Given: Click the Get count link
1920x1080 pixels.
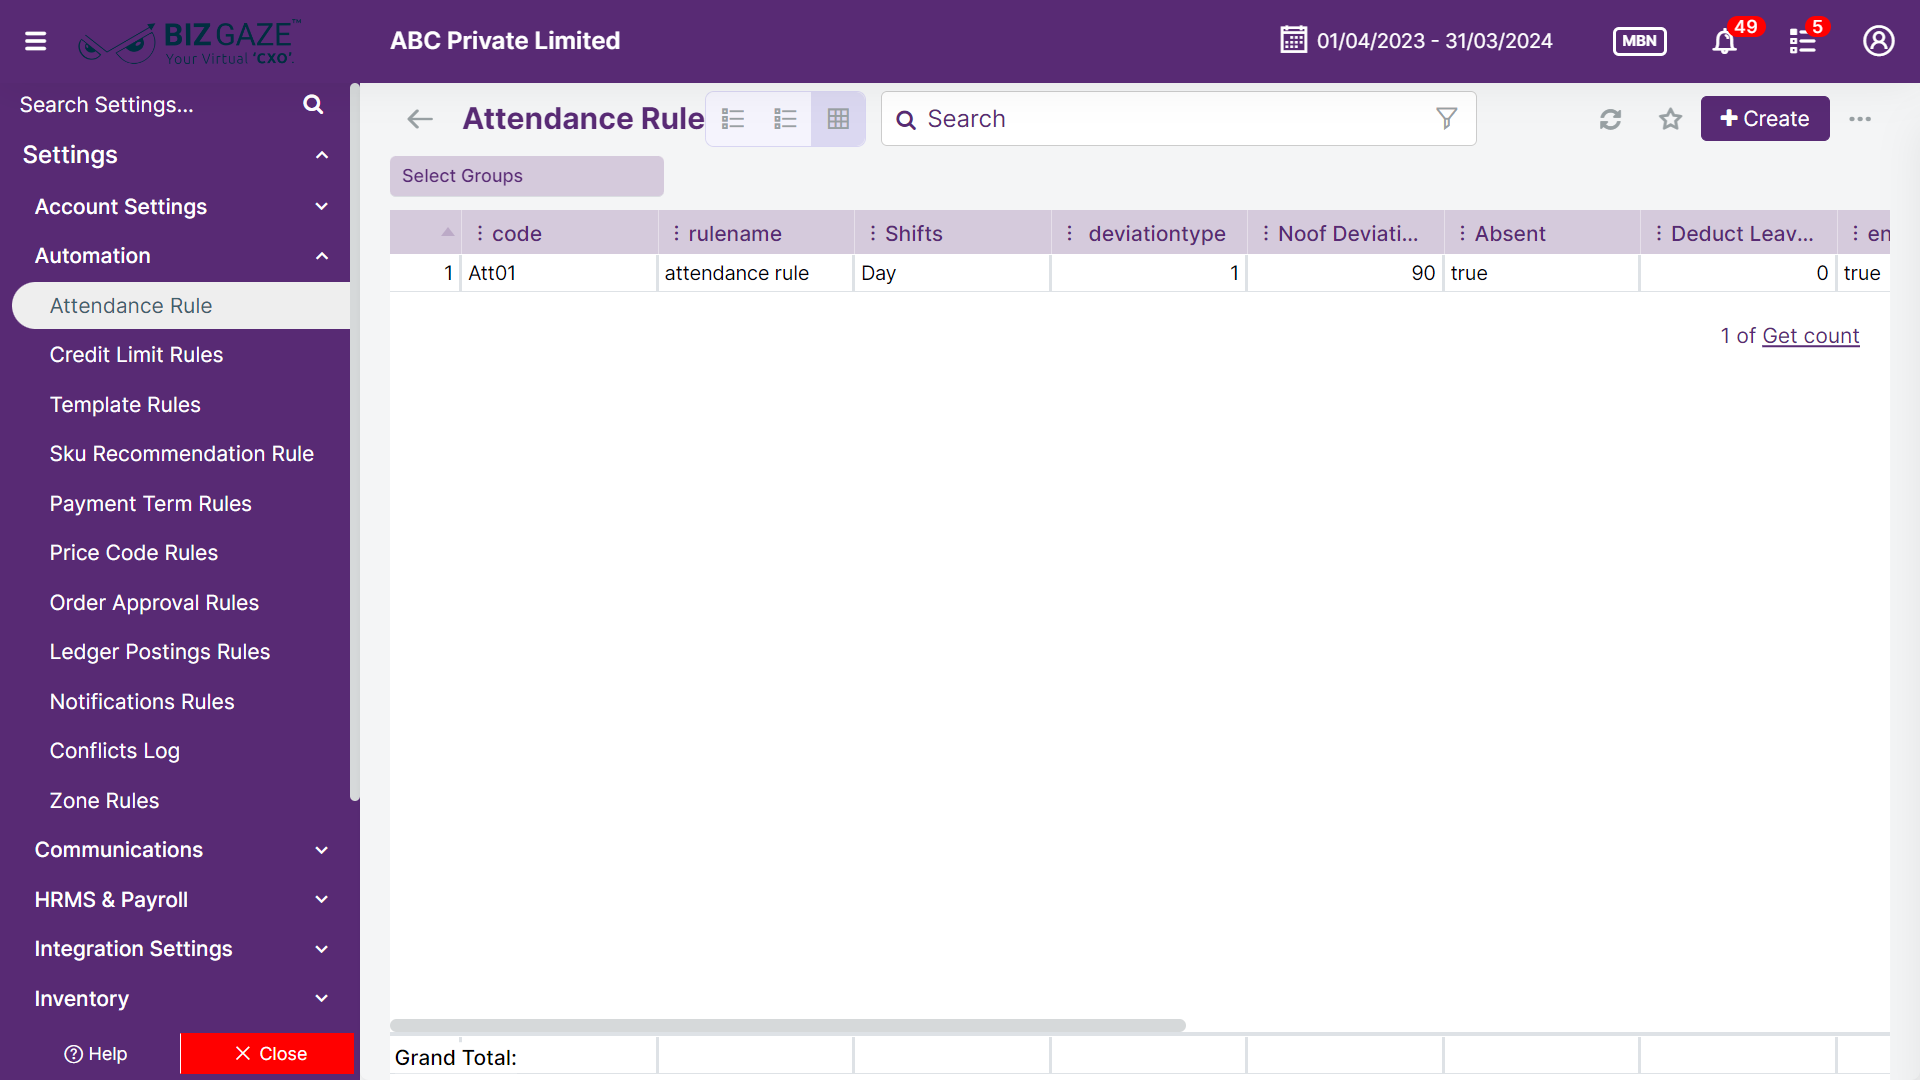Looking at the screenshot, I should 1810,336.
